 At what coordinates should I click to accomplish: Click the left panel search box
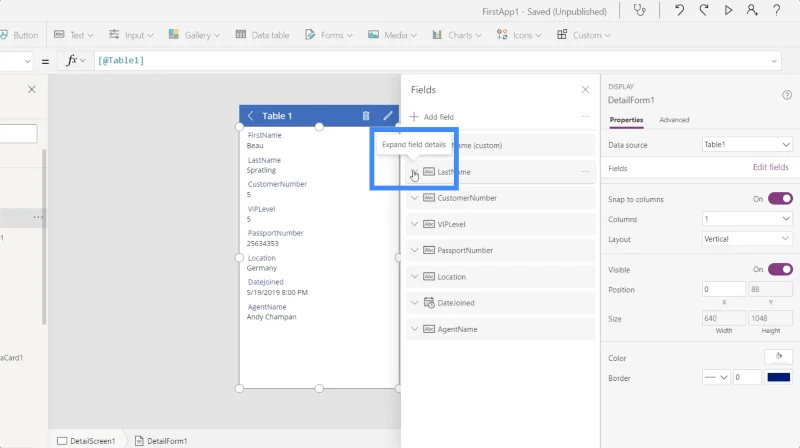(x=18, y=134)
